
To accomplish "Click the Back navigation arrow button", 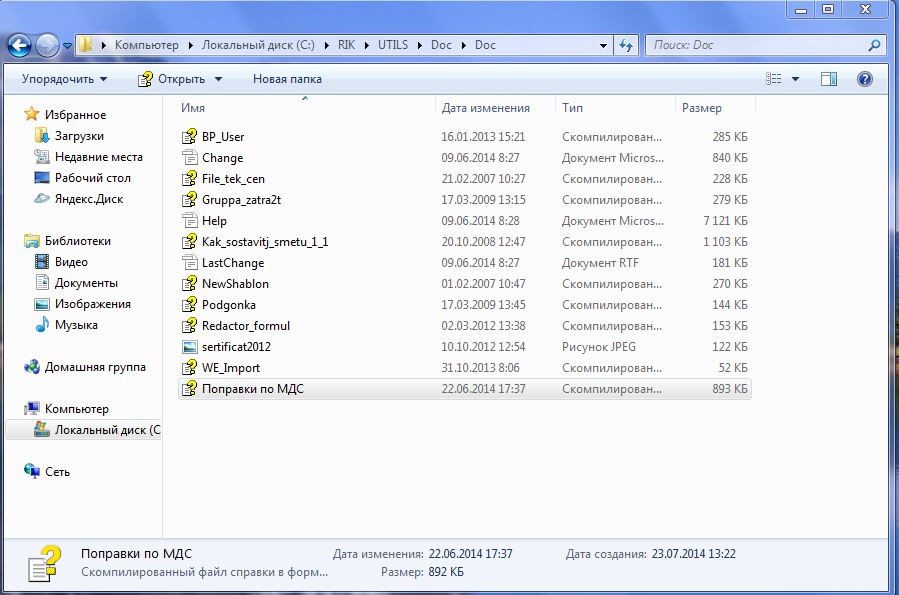I will (19, 45).
